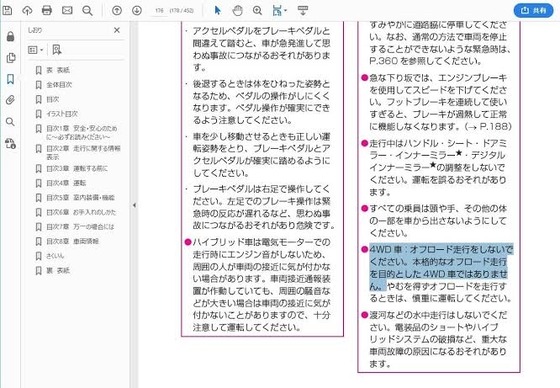Screen dimensions: 560x388
Task: Click the text 急な下り坂では、エンジンブレーキ
Action: [438, 78]
